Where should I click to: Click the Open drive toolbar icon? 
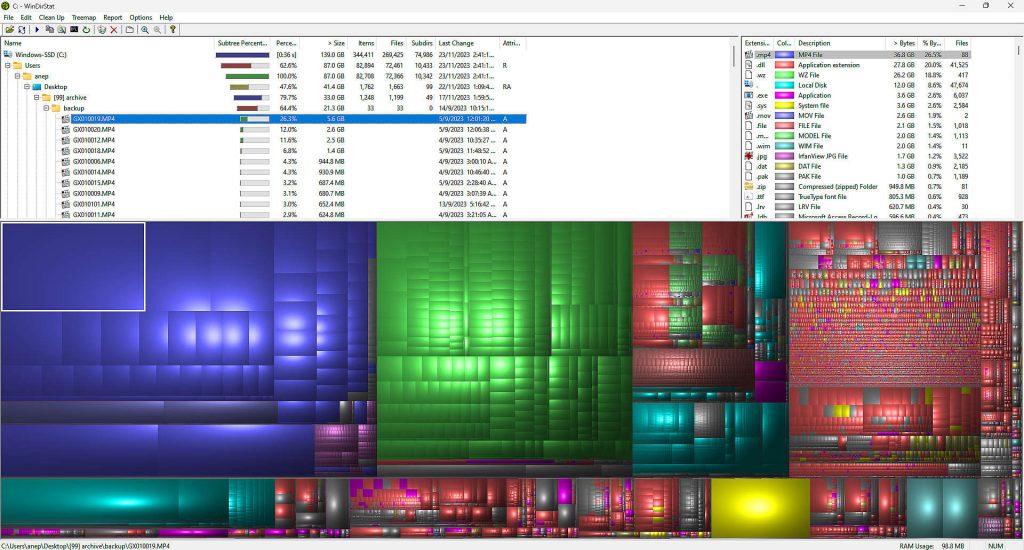click(x=10, y=29)
